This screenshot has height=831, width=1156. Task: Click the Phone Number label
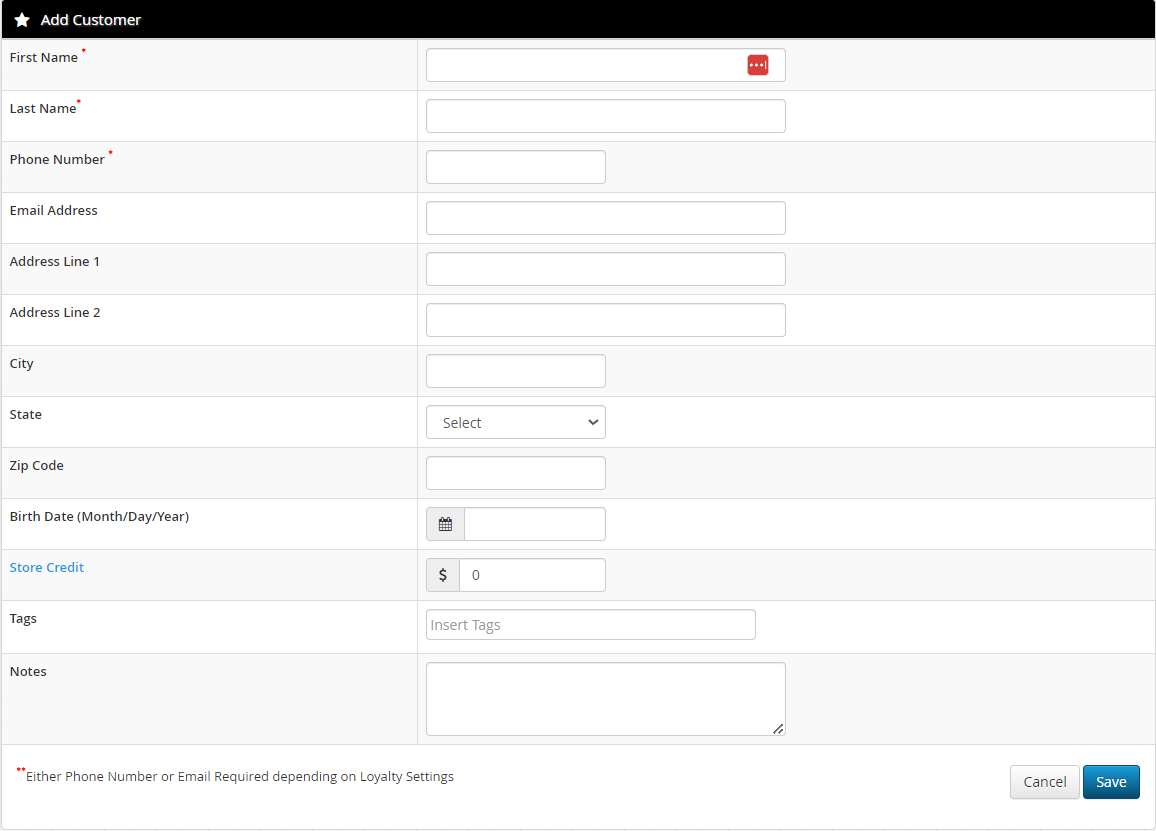pos(57,159)
